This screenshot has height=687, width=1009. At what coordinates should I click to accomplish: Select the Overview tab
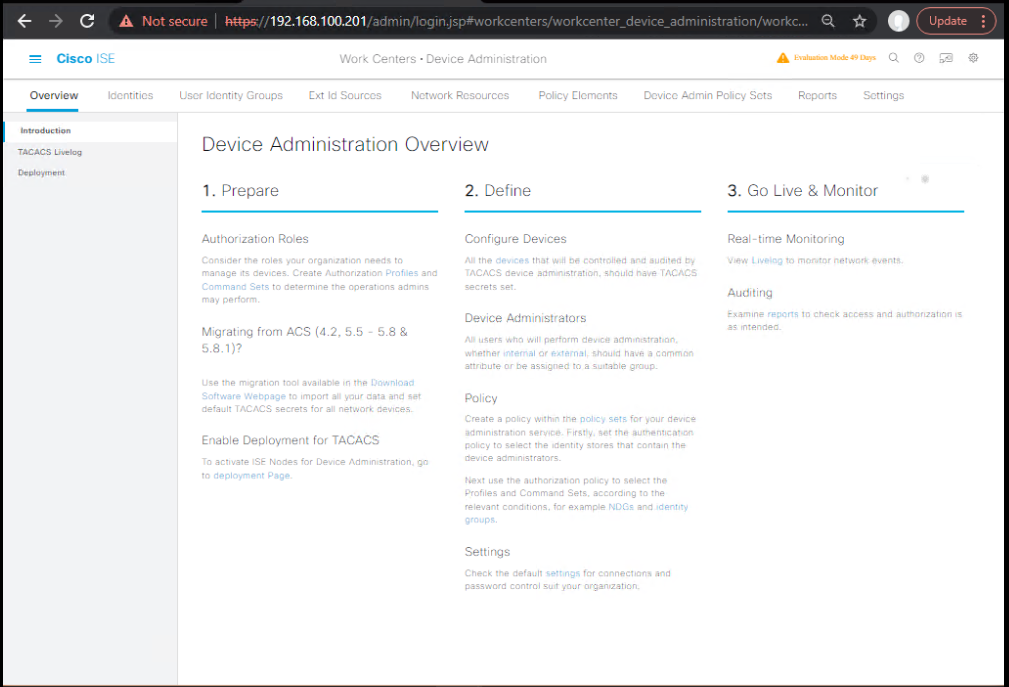coord(53,95)
